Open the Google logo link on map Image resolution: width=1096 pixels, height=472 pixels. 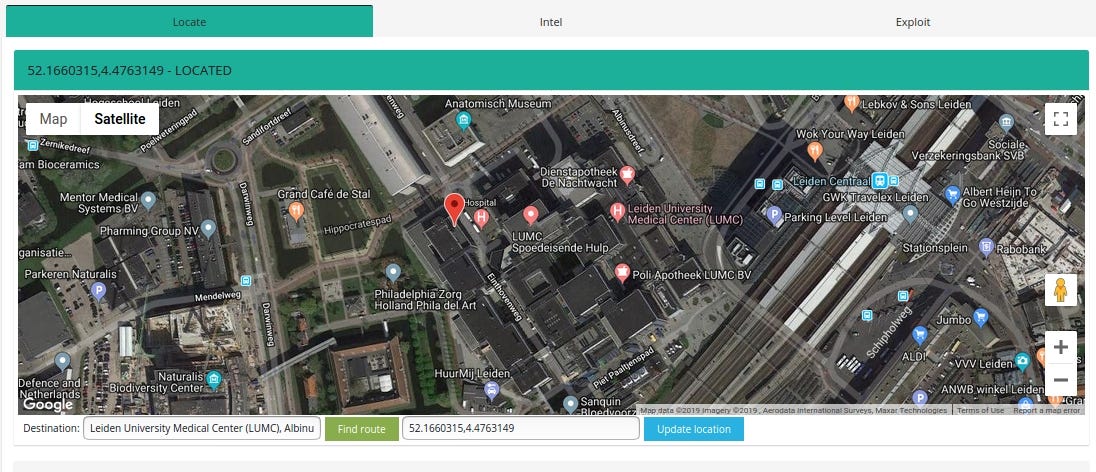(48, 404)
